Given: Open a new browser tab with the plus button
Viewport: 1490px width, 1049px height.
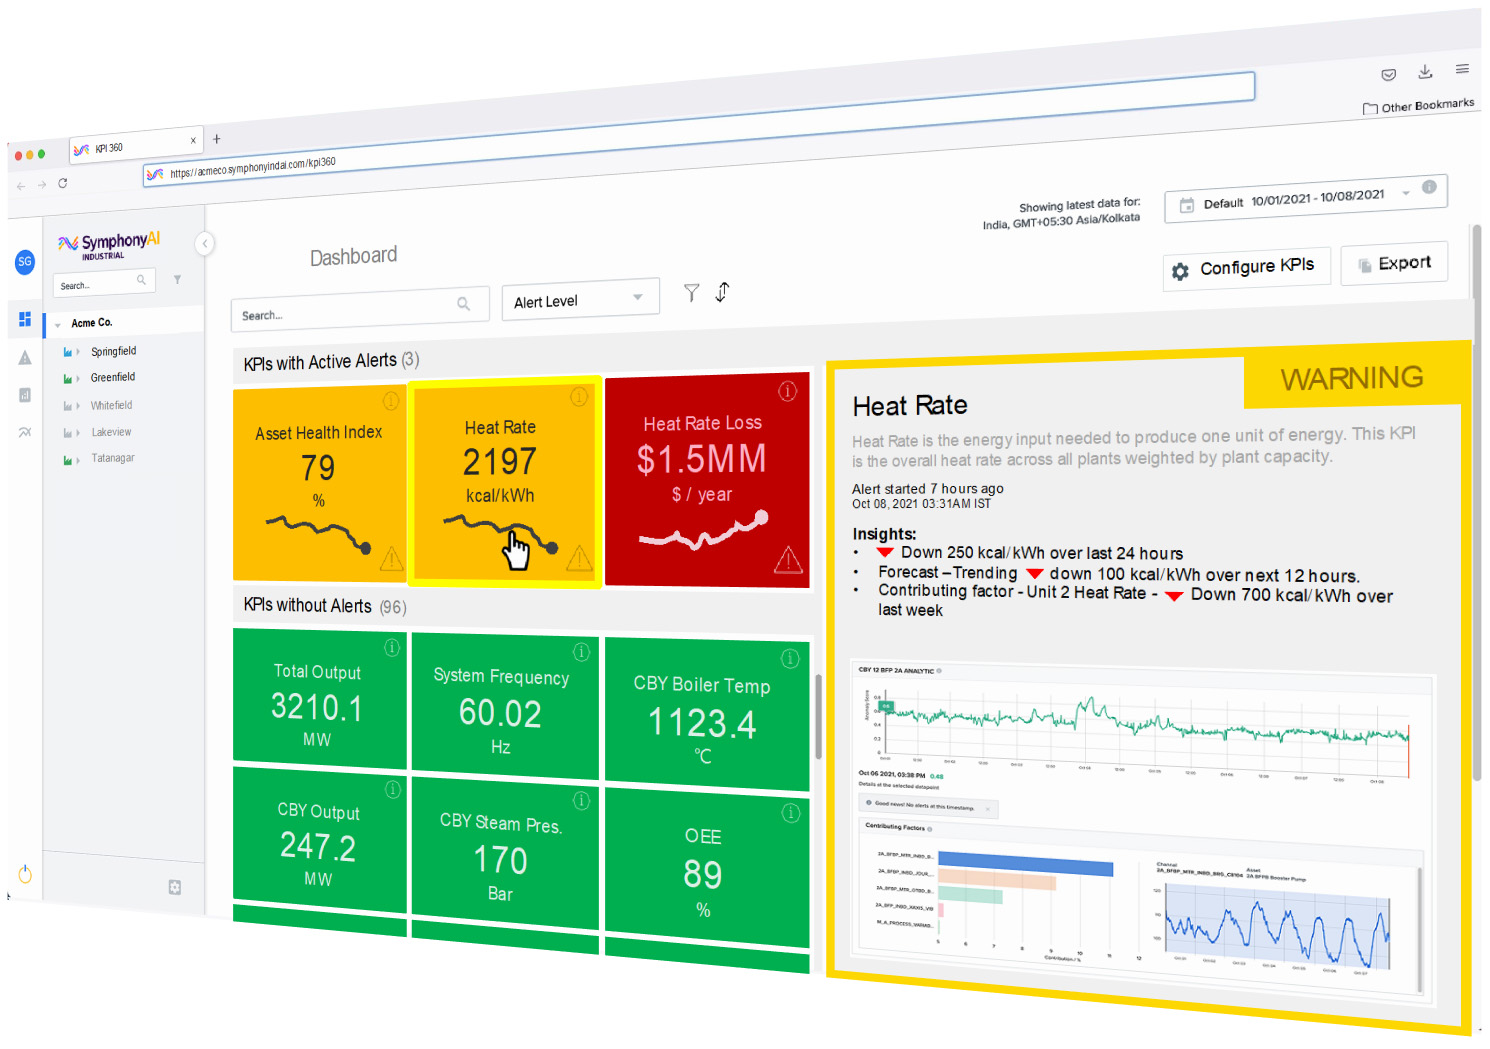Looking at the screenshot, I should pos(216,139).
